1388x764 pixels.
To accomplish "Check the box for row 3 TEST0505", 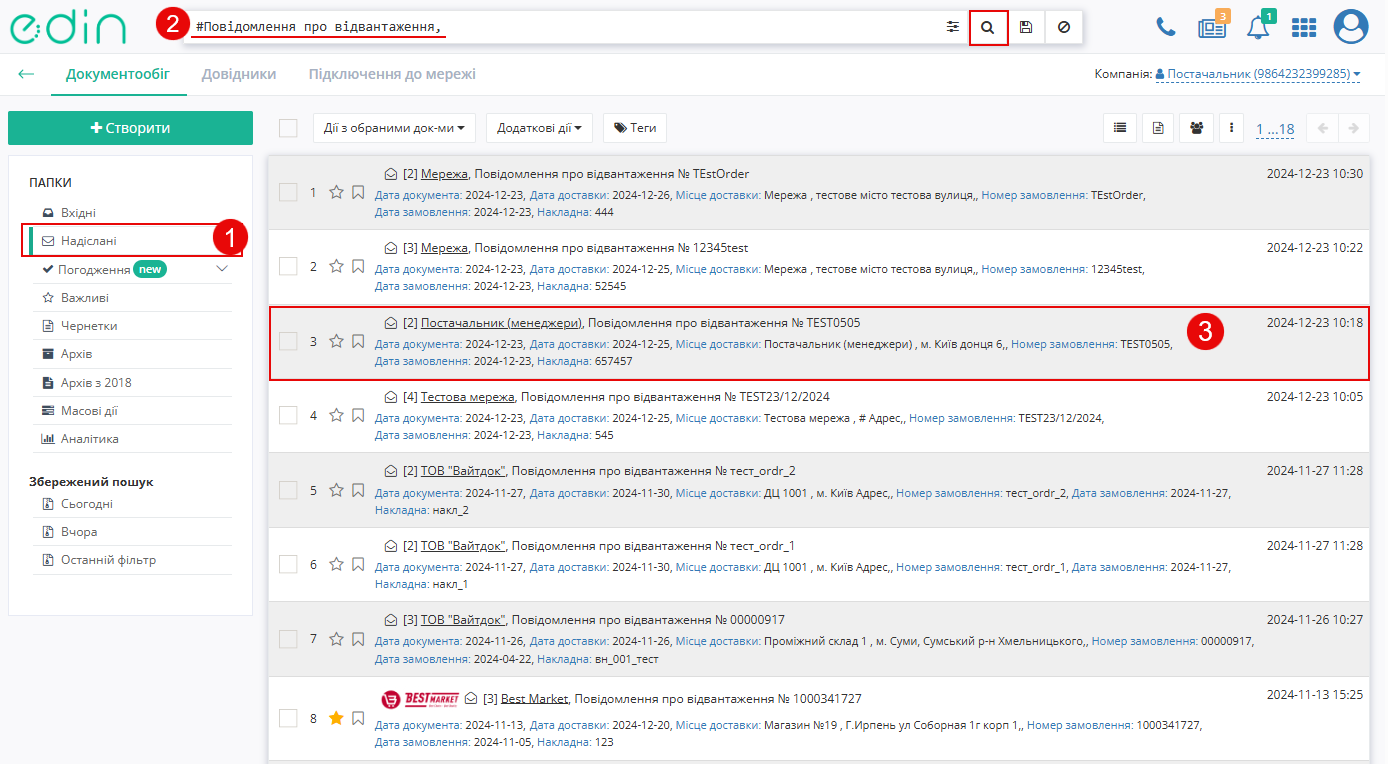I will click(x=288, y=341).
